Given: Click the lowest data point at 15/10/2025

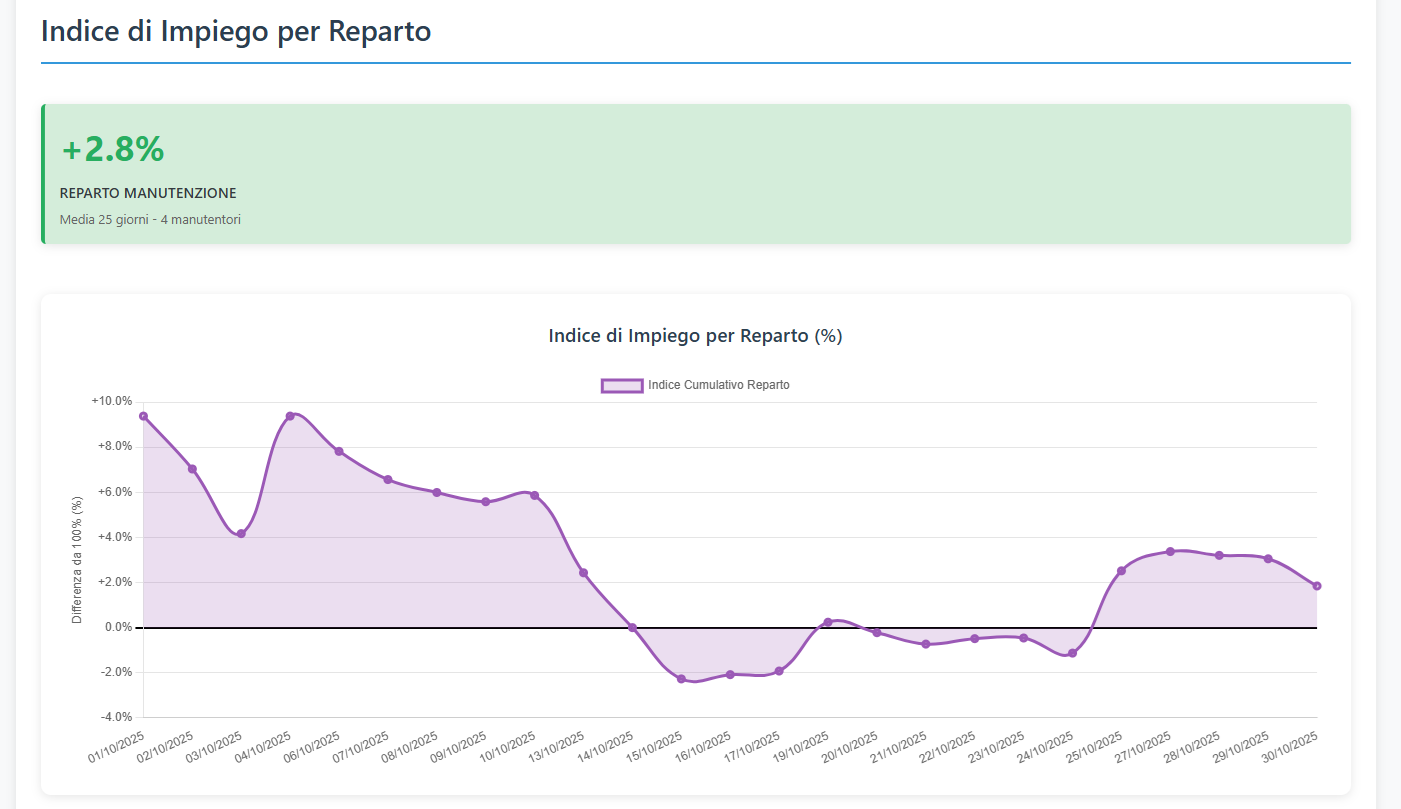Looking at the screenshot, I should tap(681, 679).
